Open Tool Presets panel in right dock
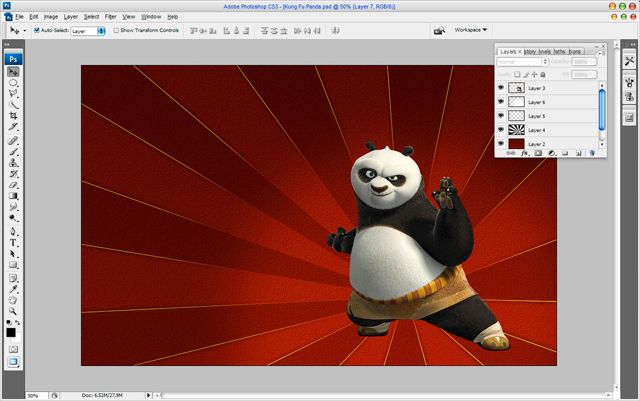 (x=629, y=61)
